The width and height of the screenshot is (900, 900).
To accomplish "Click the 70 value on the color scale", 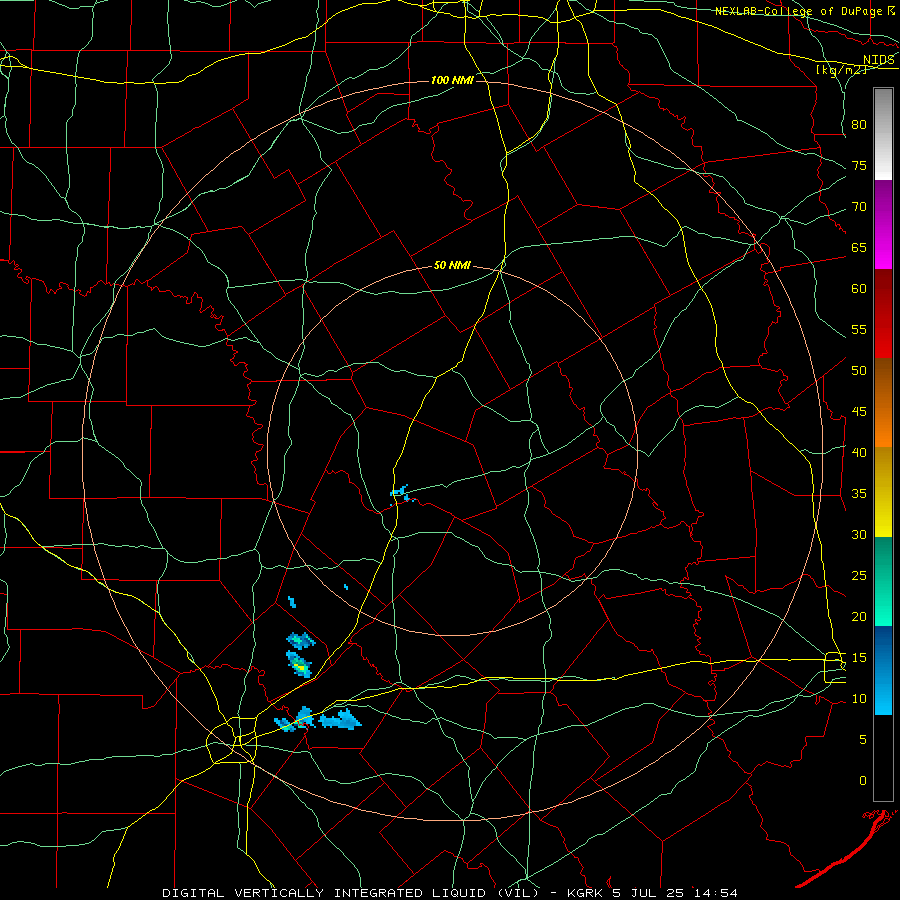I will coord(859,207).
